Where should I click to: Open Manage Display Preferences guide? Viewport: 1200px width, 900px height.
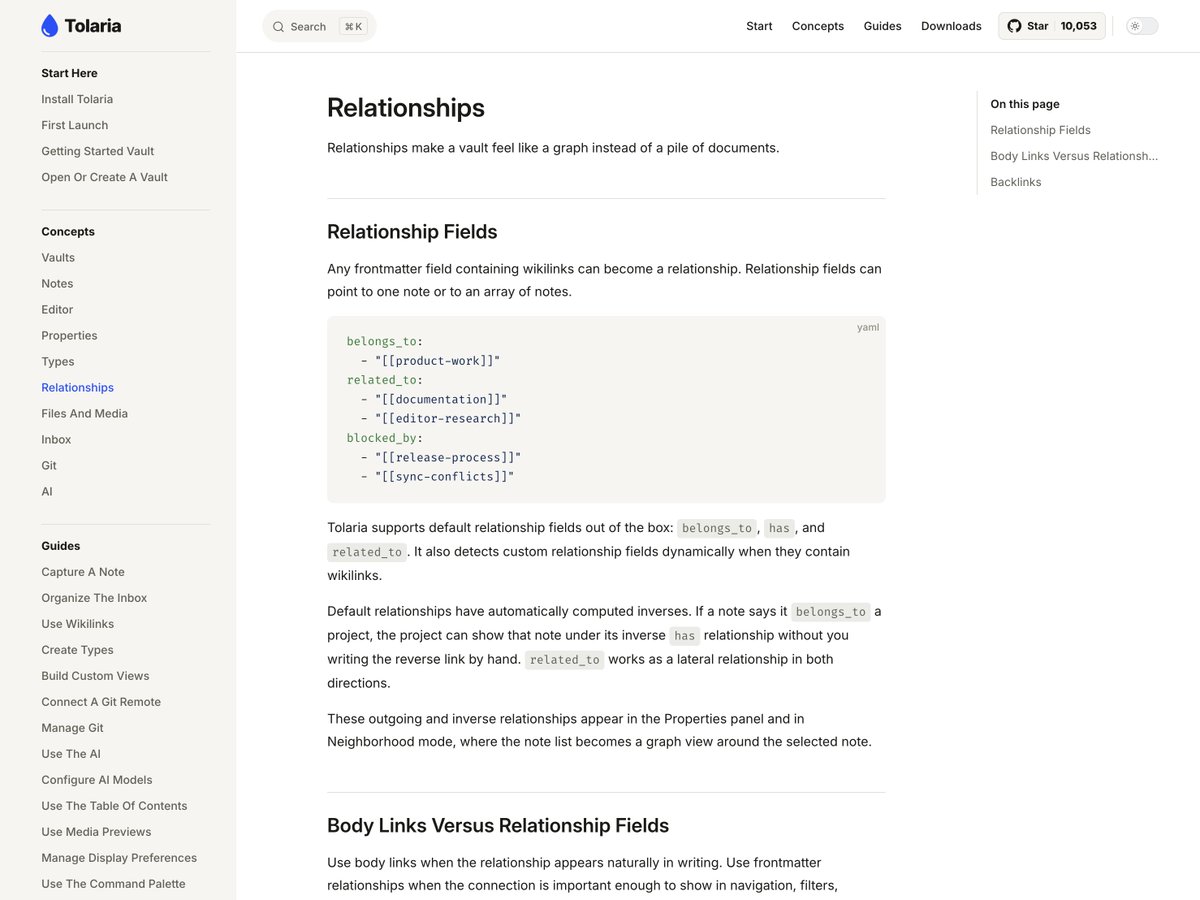[x=119, y=858]
